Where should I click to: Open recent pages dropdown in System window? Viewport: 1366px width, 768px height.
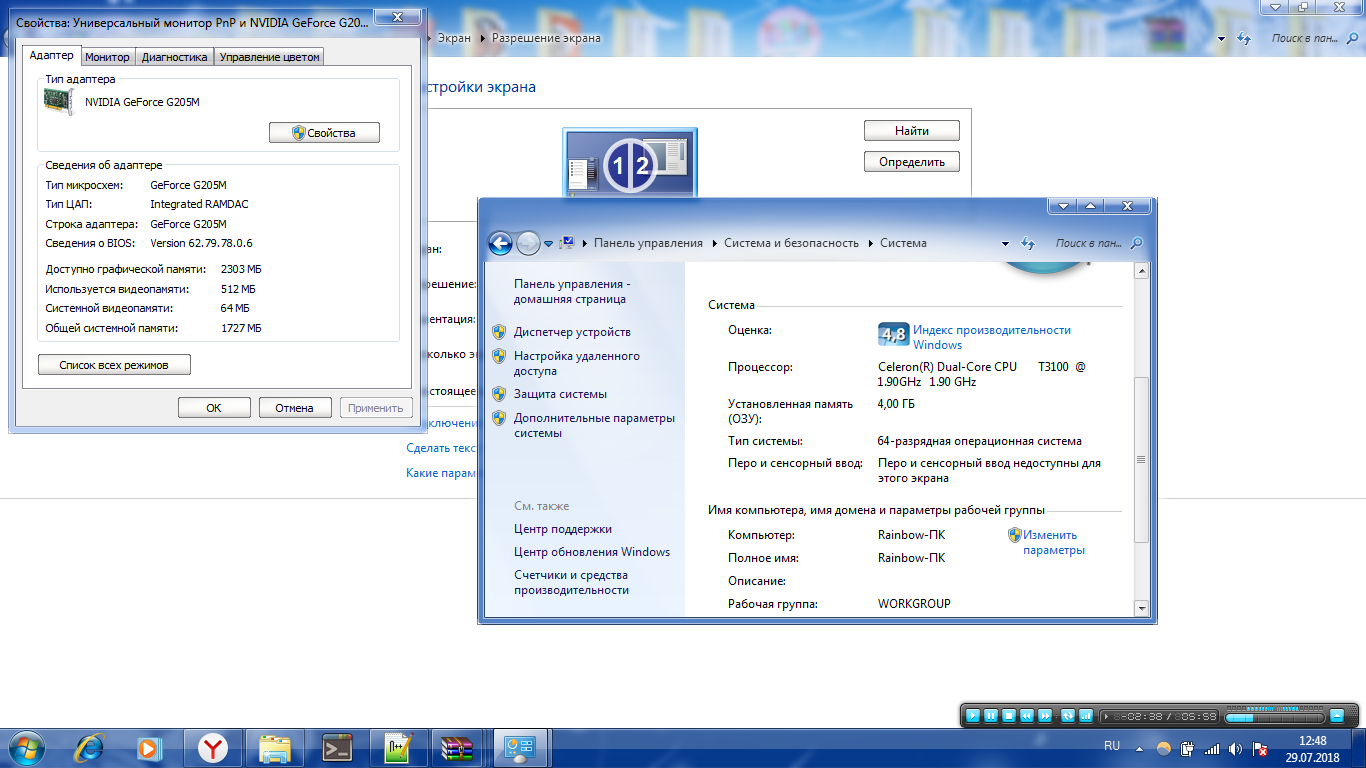[548, 243]
